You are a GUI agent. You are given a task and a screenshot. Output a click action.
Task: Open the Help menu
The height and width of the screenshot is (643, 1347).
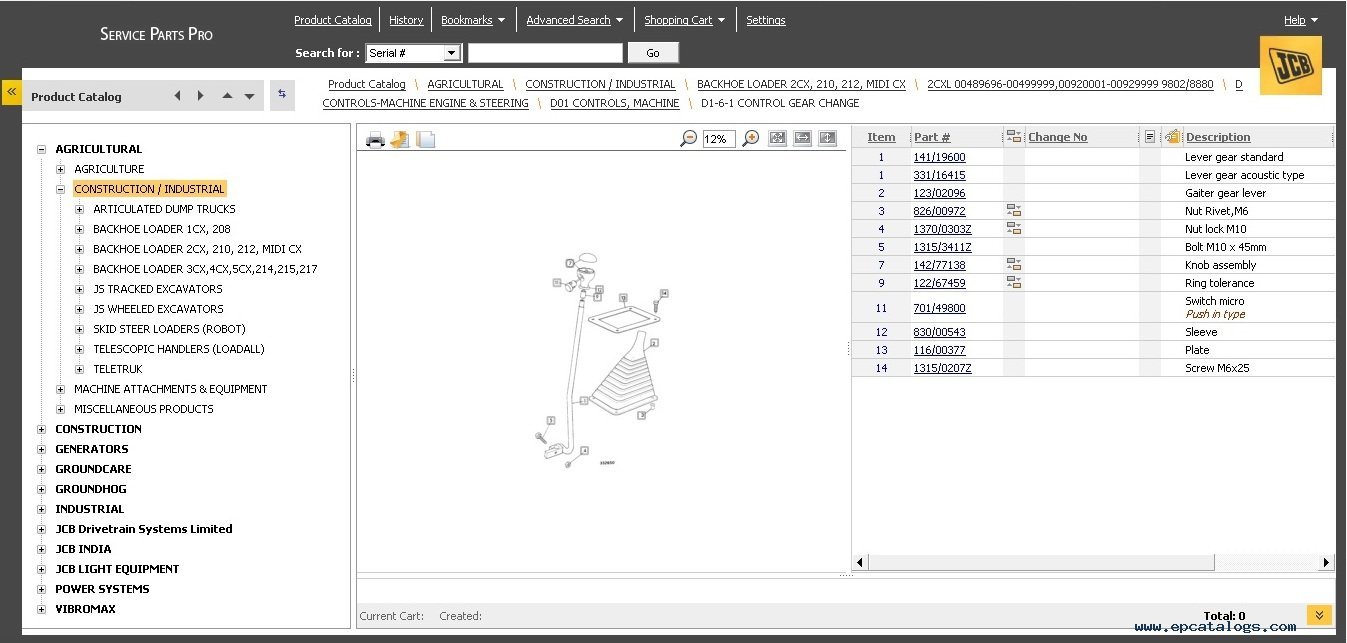point(1300,20)
